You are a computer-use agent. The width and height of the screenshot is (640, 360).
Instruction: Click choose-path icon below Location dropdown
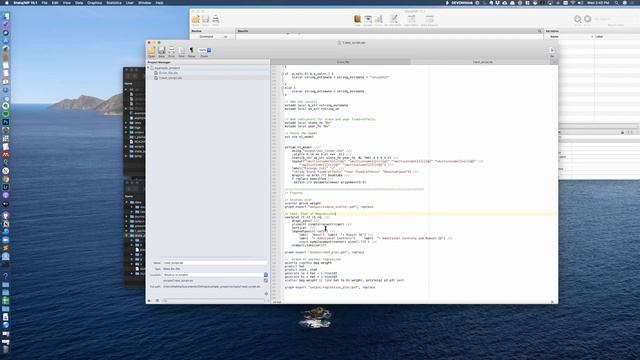click(x=266, y=280)
